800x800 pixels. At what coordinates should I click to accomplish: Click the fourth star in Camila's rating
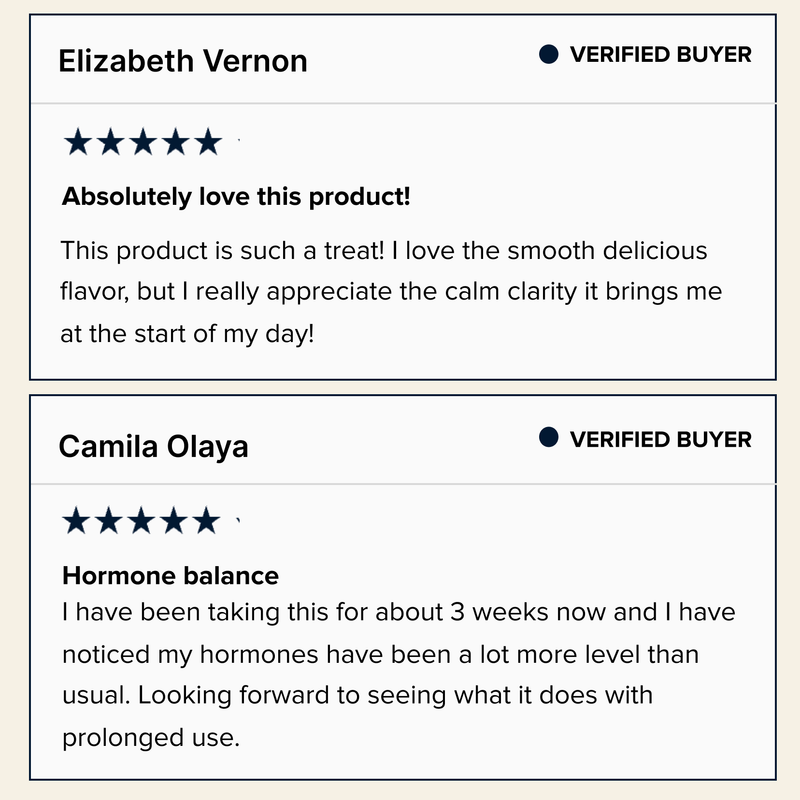pyautogui.click(x=174, y=520)
